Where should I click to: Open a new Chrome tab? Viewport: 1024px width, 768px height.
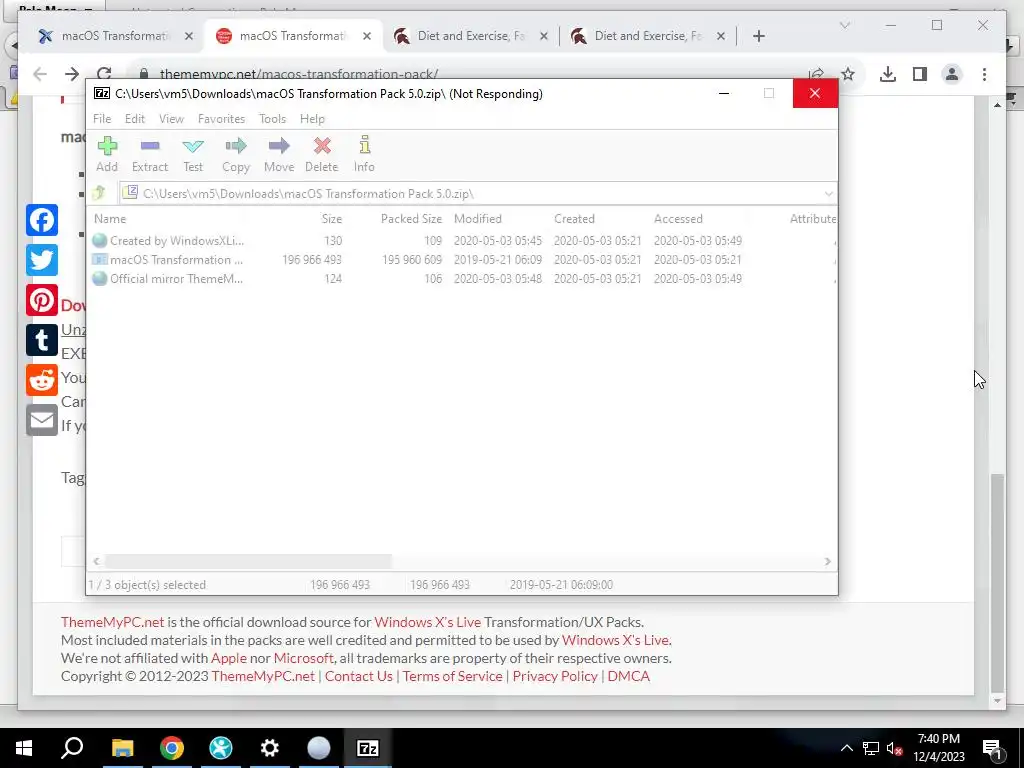click(x=758, y=36)
